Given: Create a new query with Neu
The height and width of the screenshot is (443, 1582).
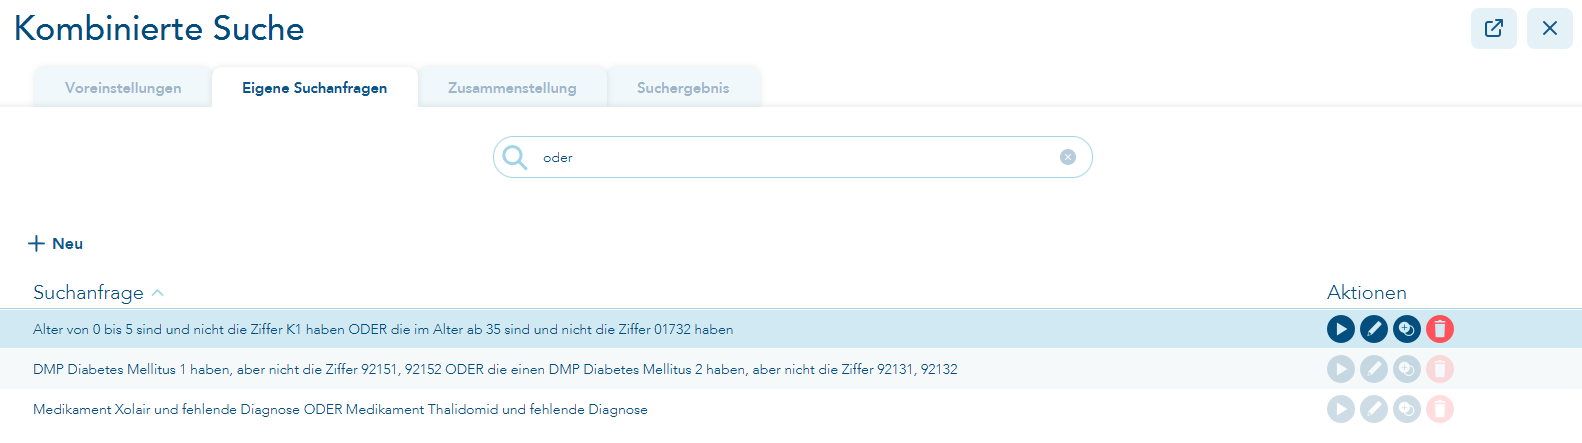Looking at the screenshot, I should [x=56, y=243].
